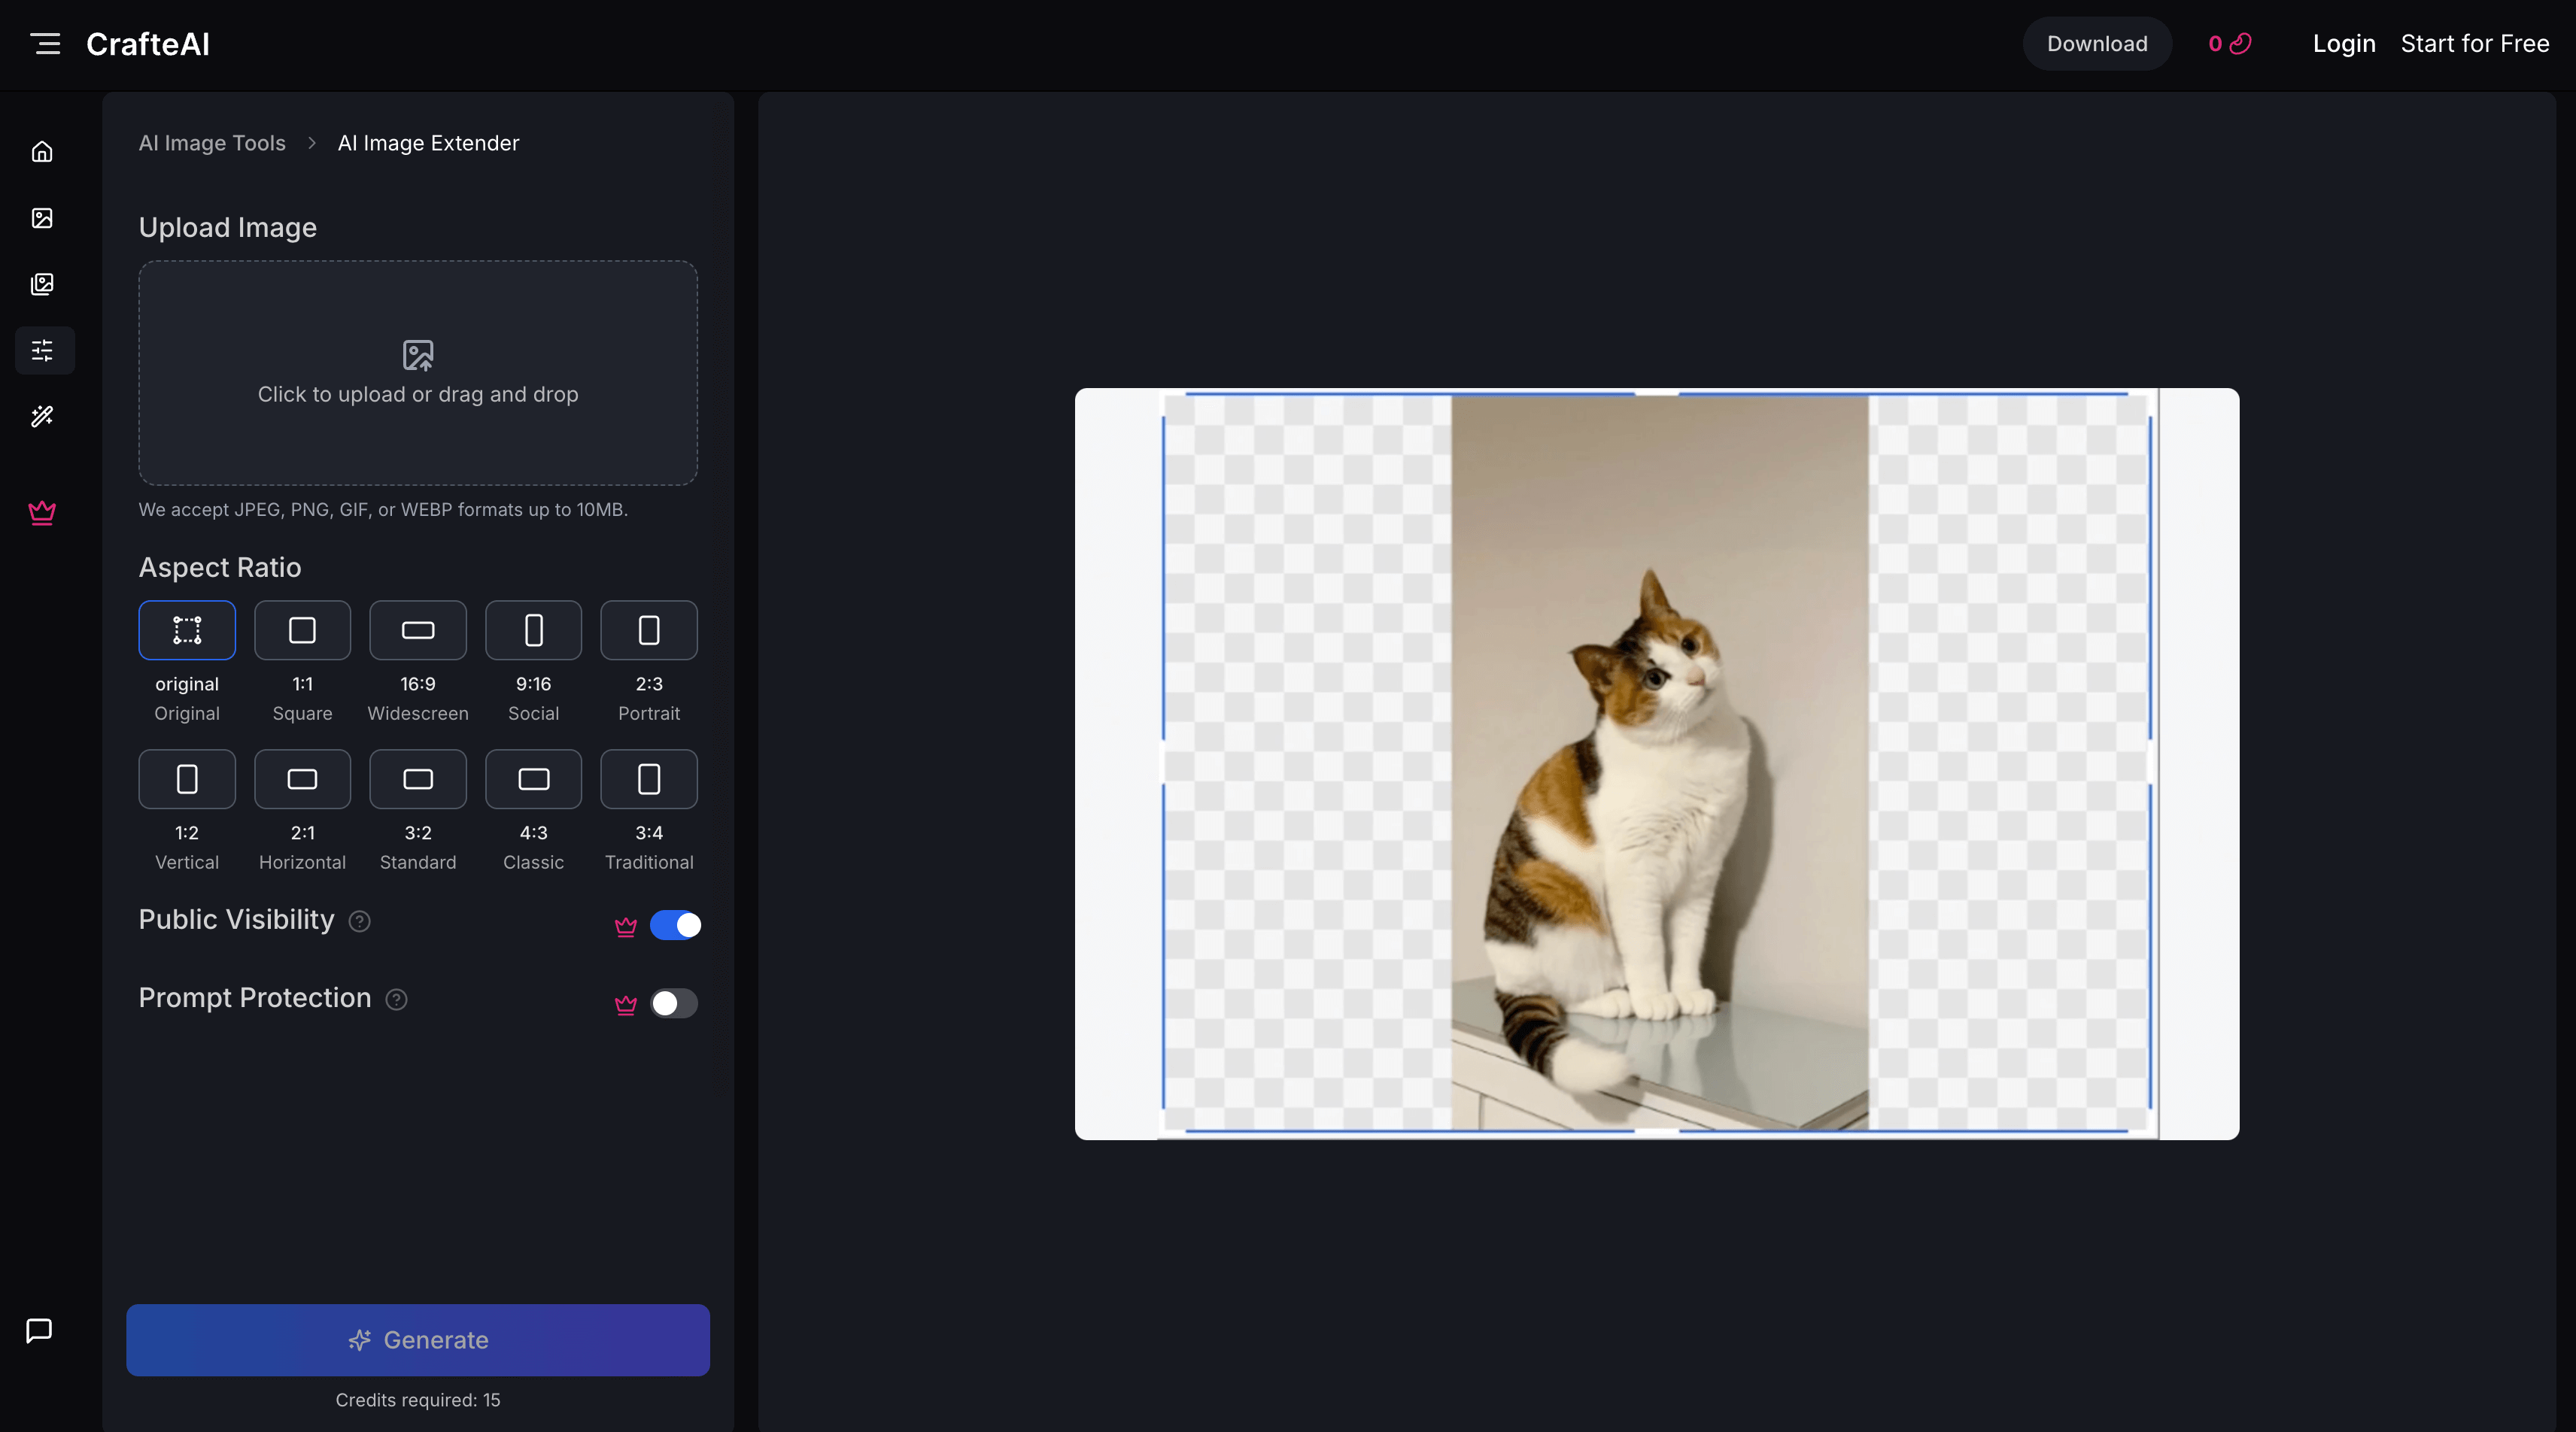2576x1432 pixels.
Task: Open the Login menu item
Action: click(2344, 43)
